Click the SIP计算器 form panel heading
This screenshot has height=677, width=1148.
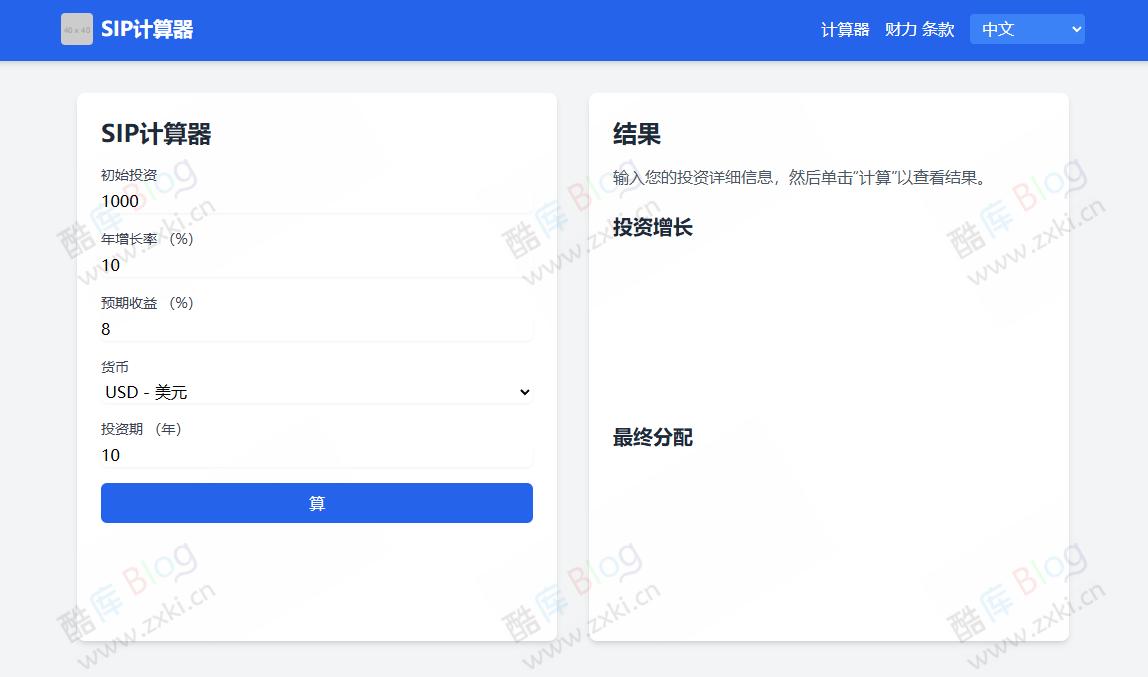pyautogui.click(x=155, y=133)
